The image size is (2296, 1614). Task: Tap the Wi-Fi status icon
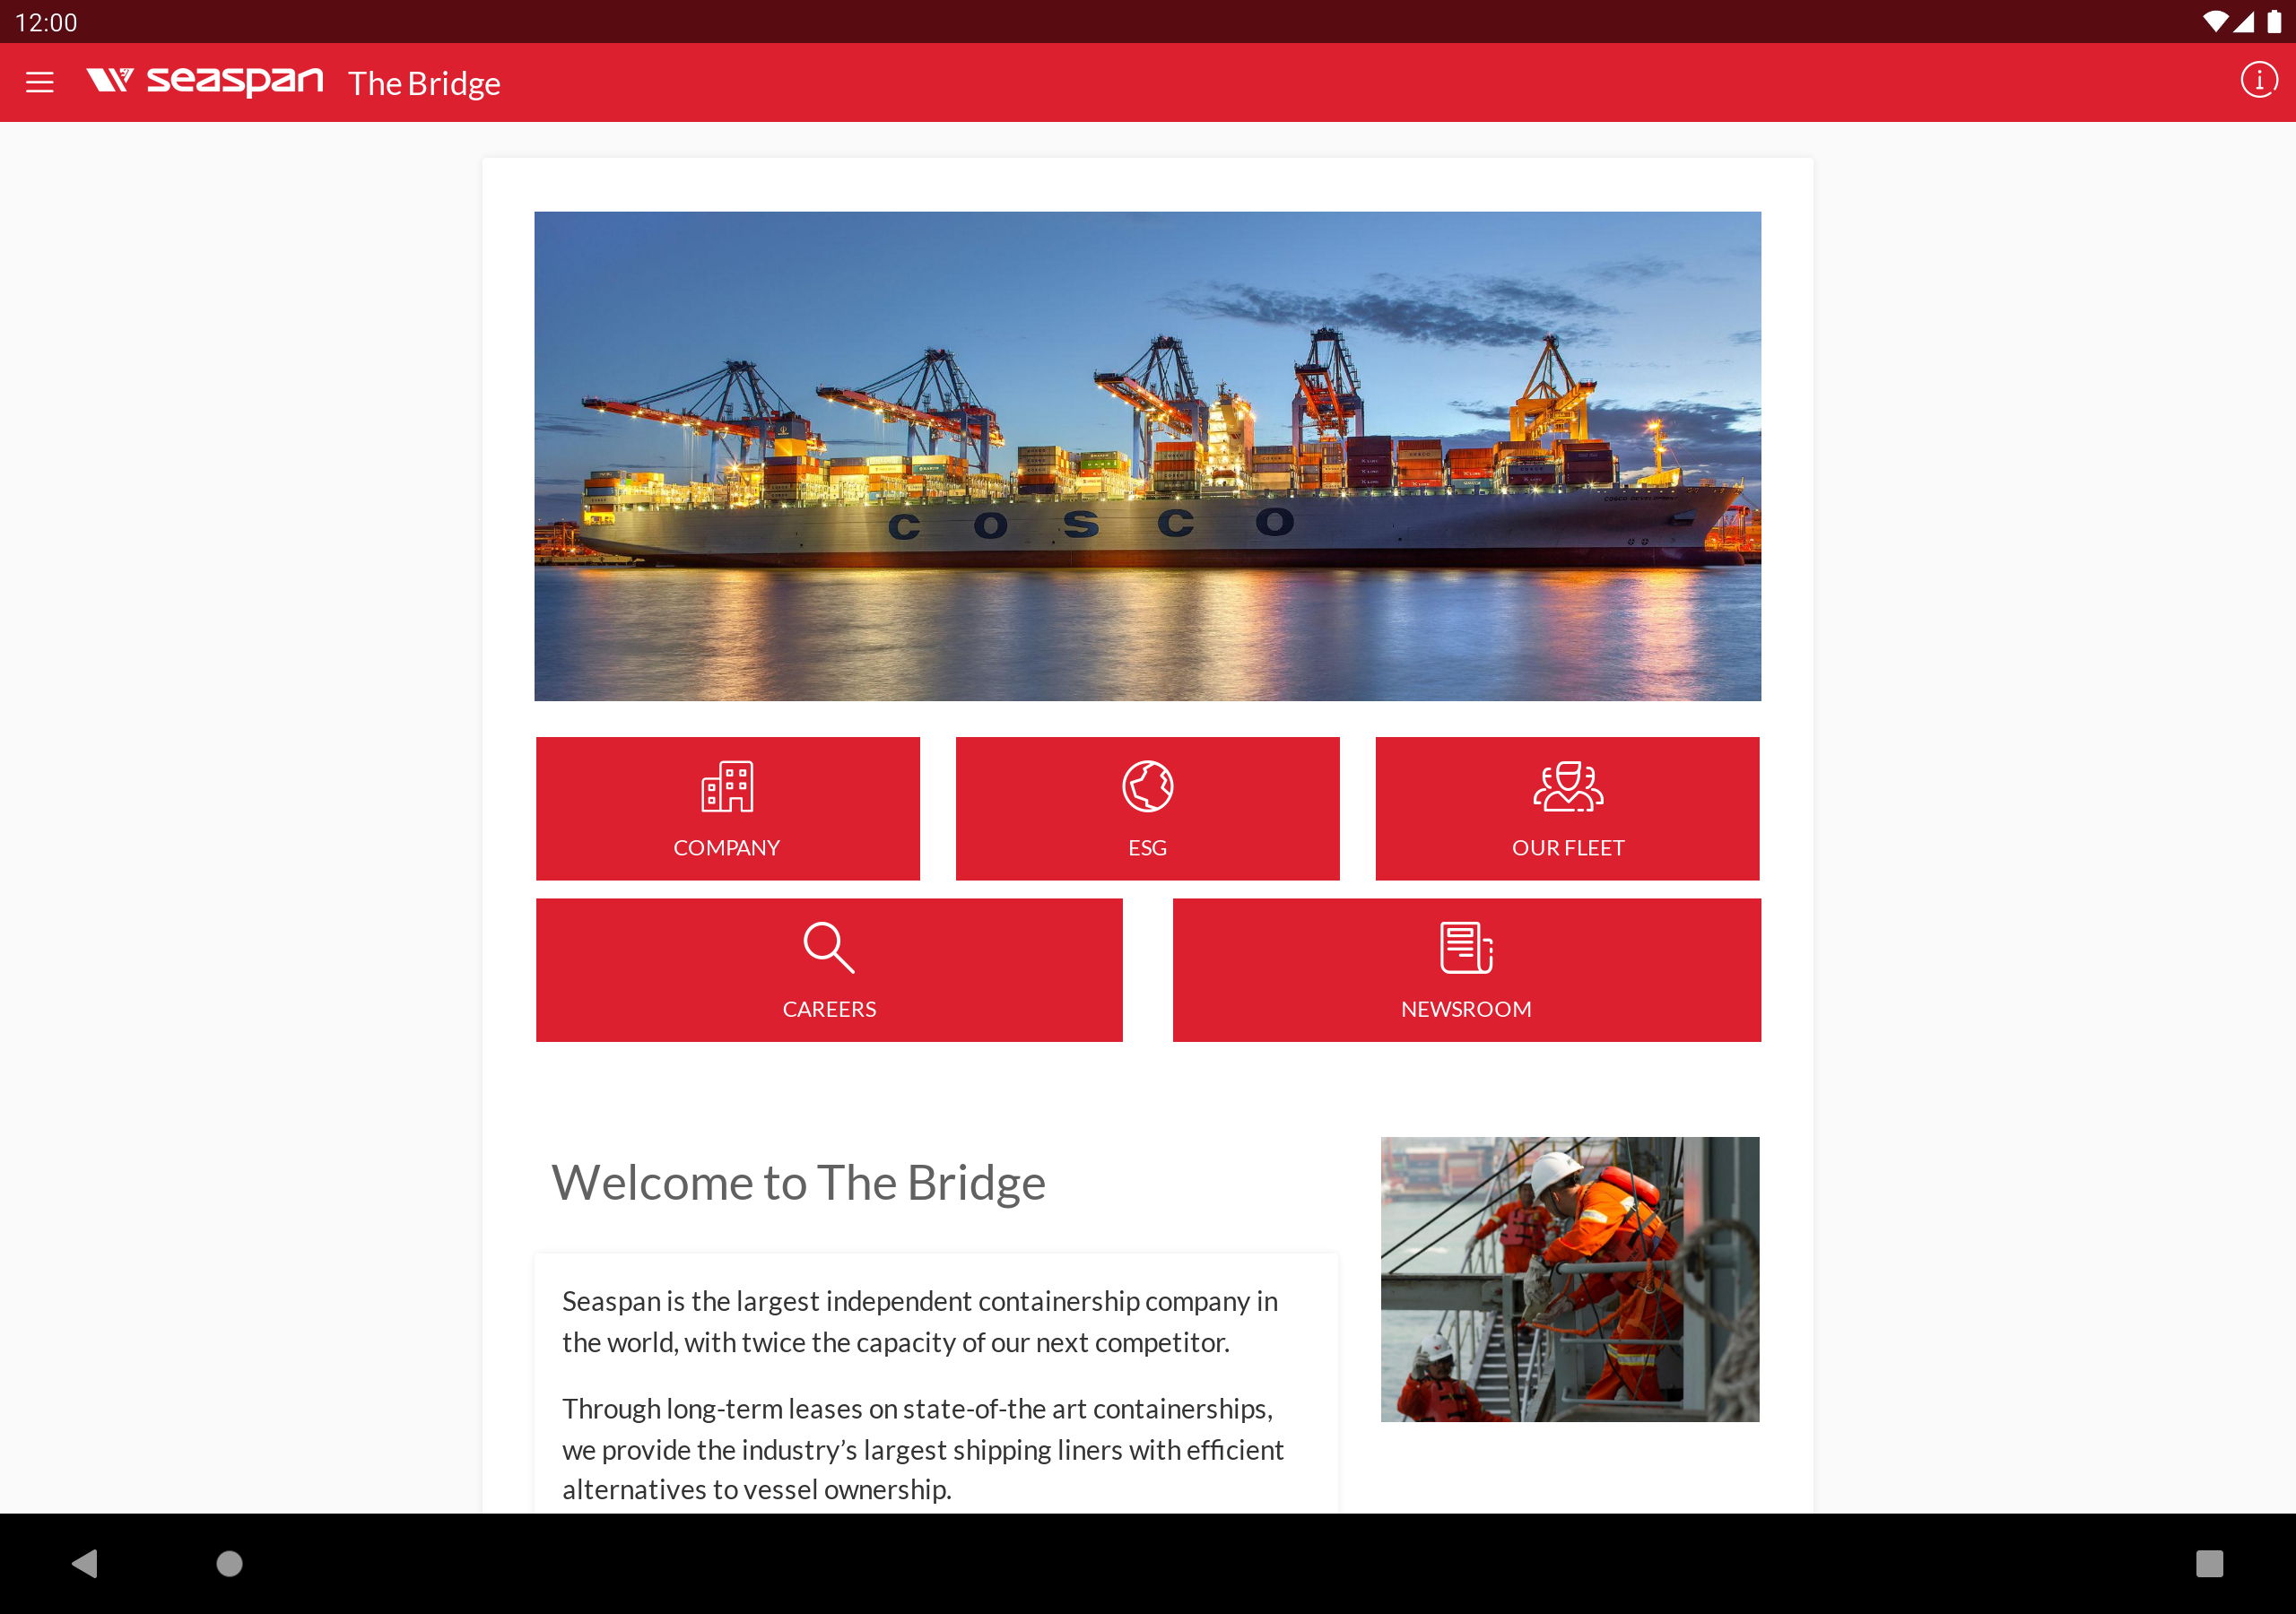2214,21
